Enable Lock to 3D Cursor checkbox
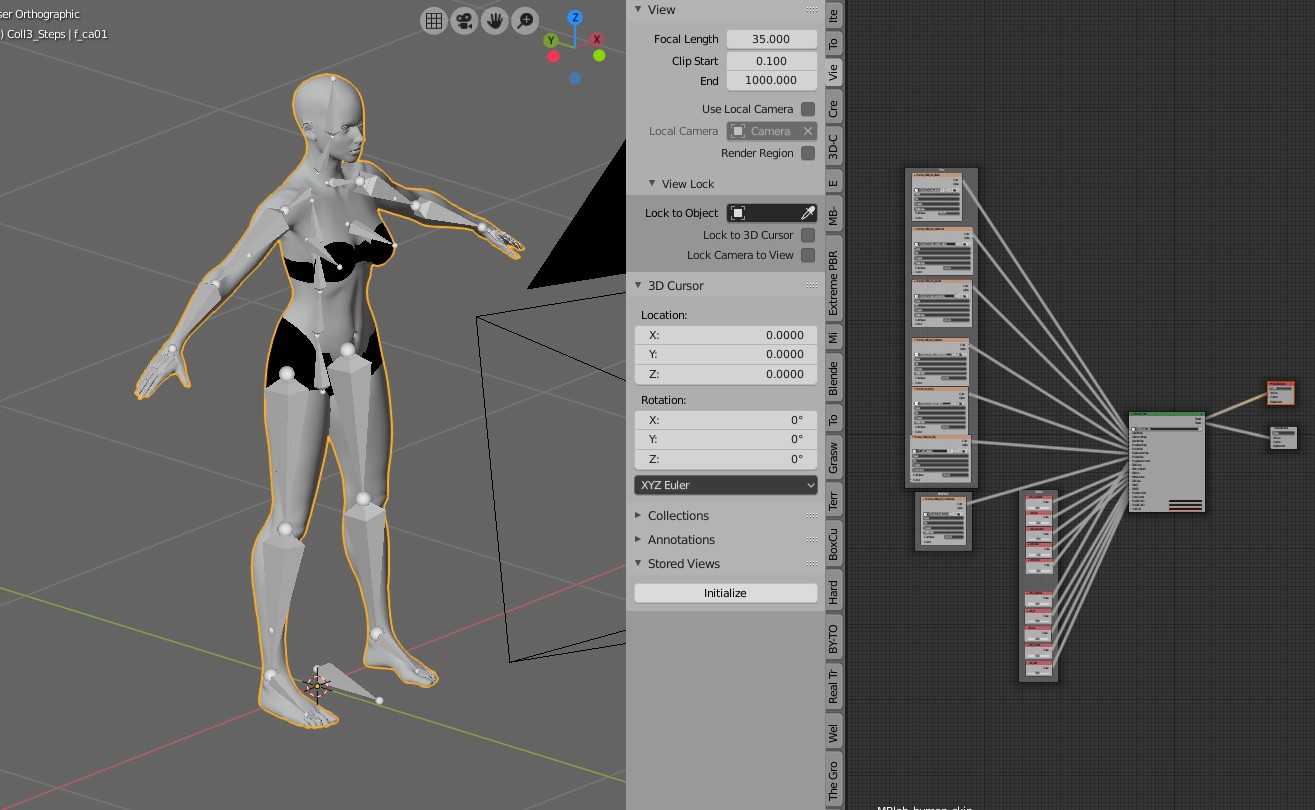 tap(808, 235)
